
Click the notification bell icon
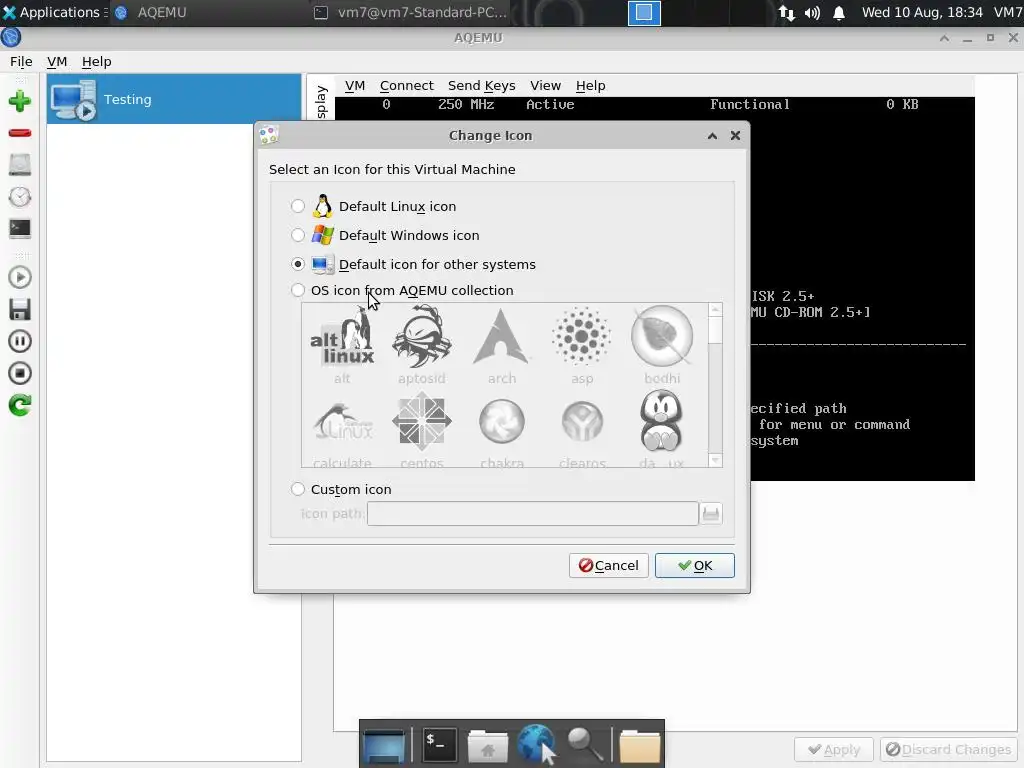coord(839,12)
